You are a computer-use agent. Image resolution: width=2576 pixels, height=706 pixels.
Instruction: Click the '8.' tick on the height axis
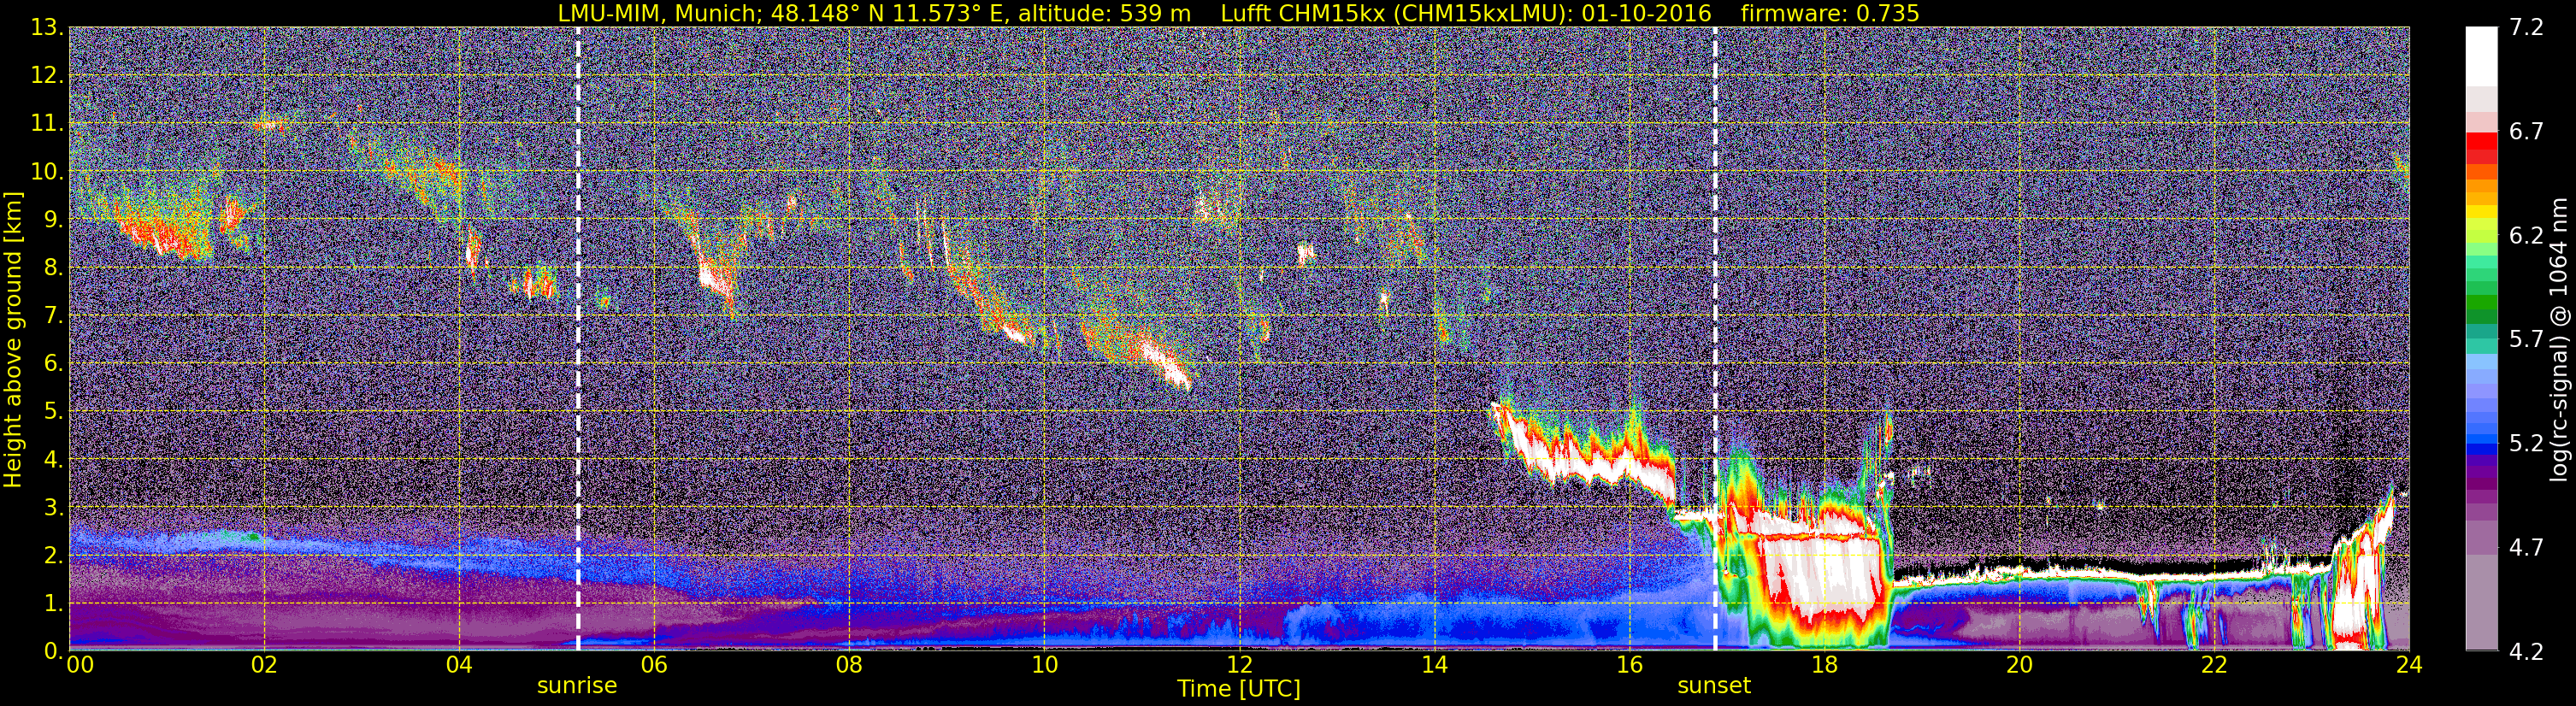[x=52, y=267]
